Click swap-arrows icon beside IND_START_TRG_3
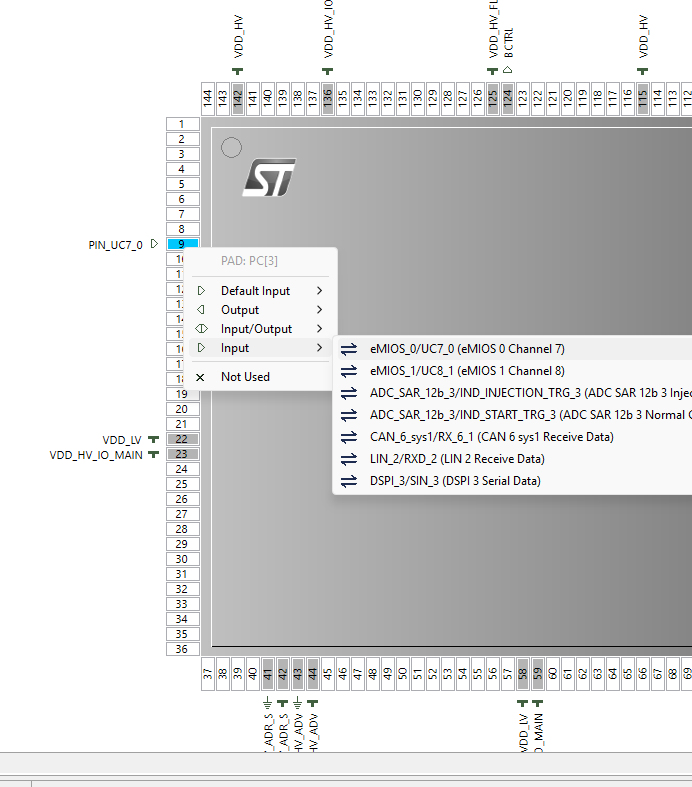 [349, 415]
